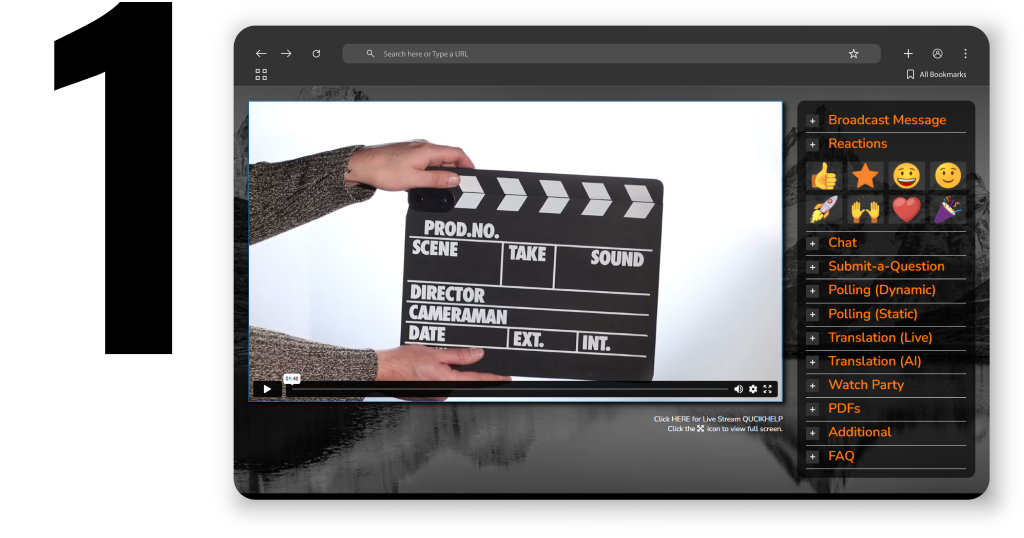Open video player settings gear
The image size is (1024, 538).
click(753, 389)
